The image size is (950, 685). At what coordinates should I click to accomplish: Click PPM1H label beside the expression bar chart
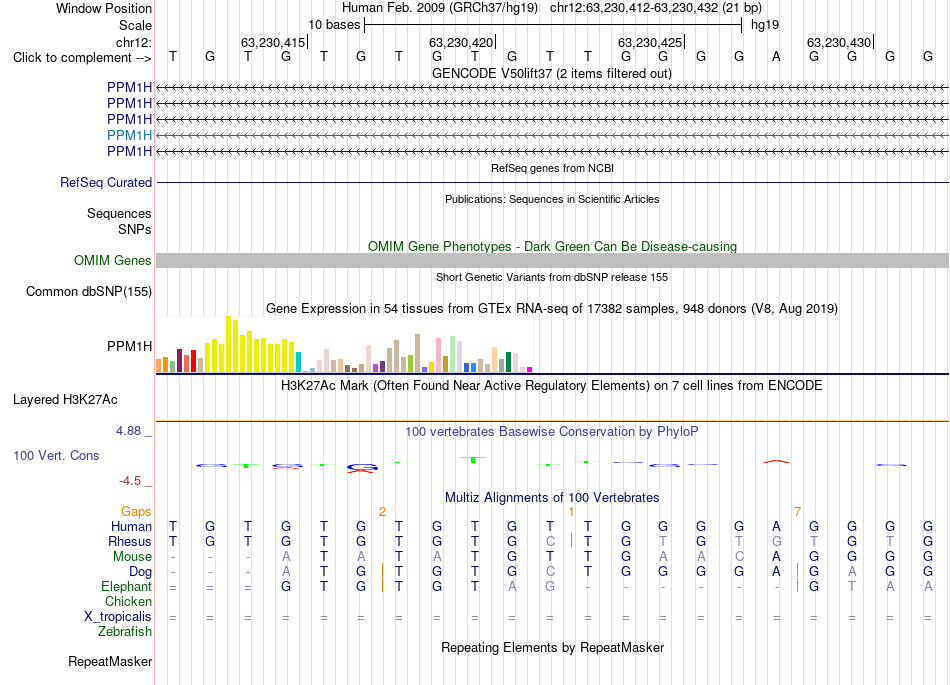click(x=129, y=346)
